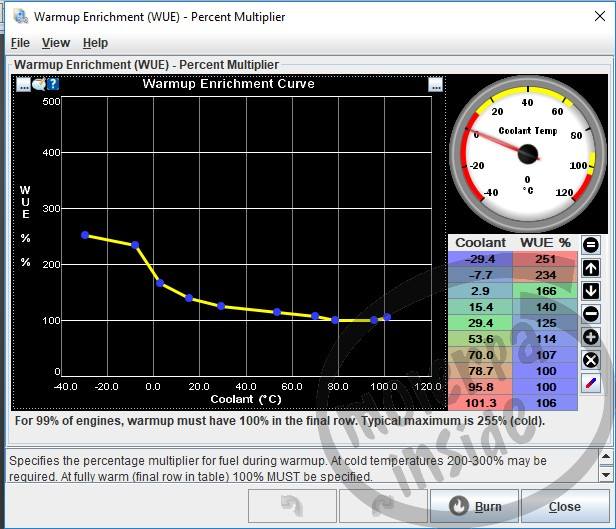The height and width of the screenshot is (529, 616).
Task: Click the equals icon beside the table header
Action: (590, 245)
